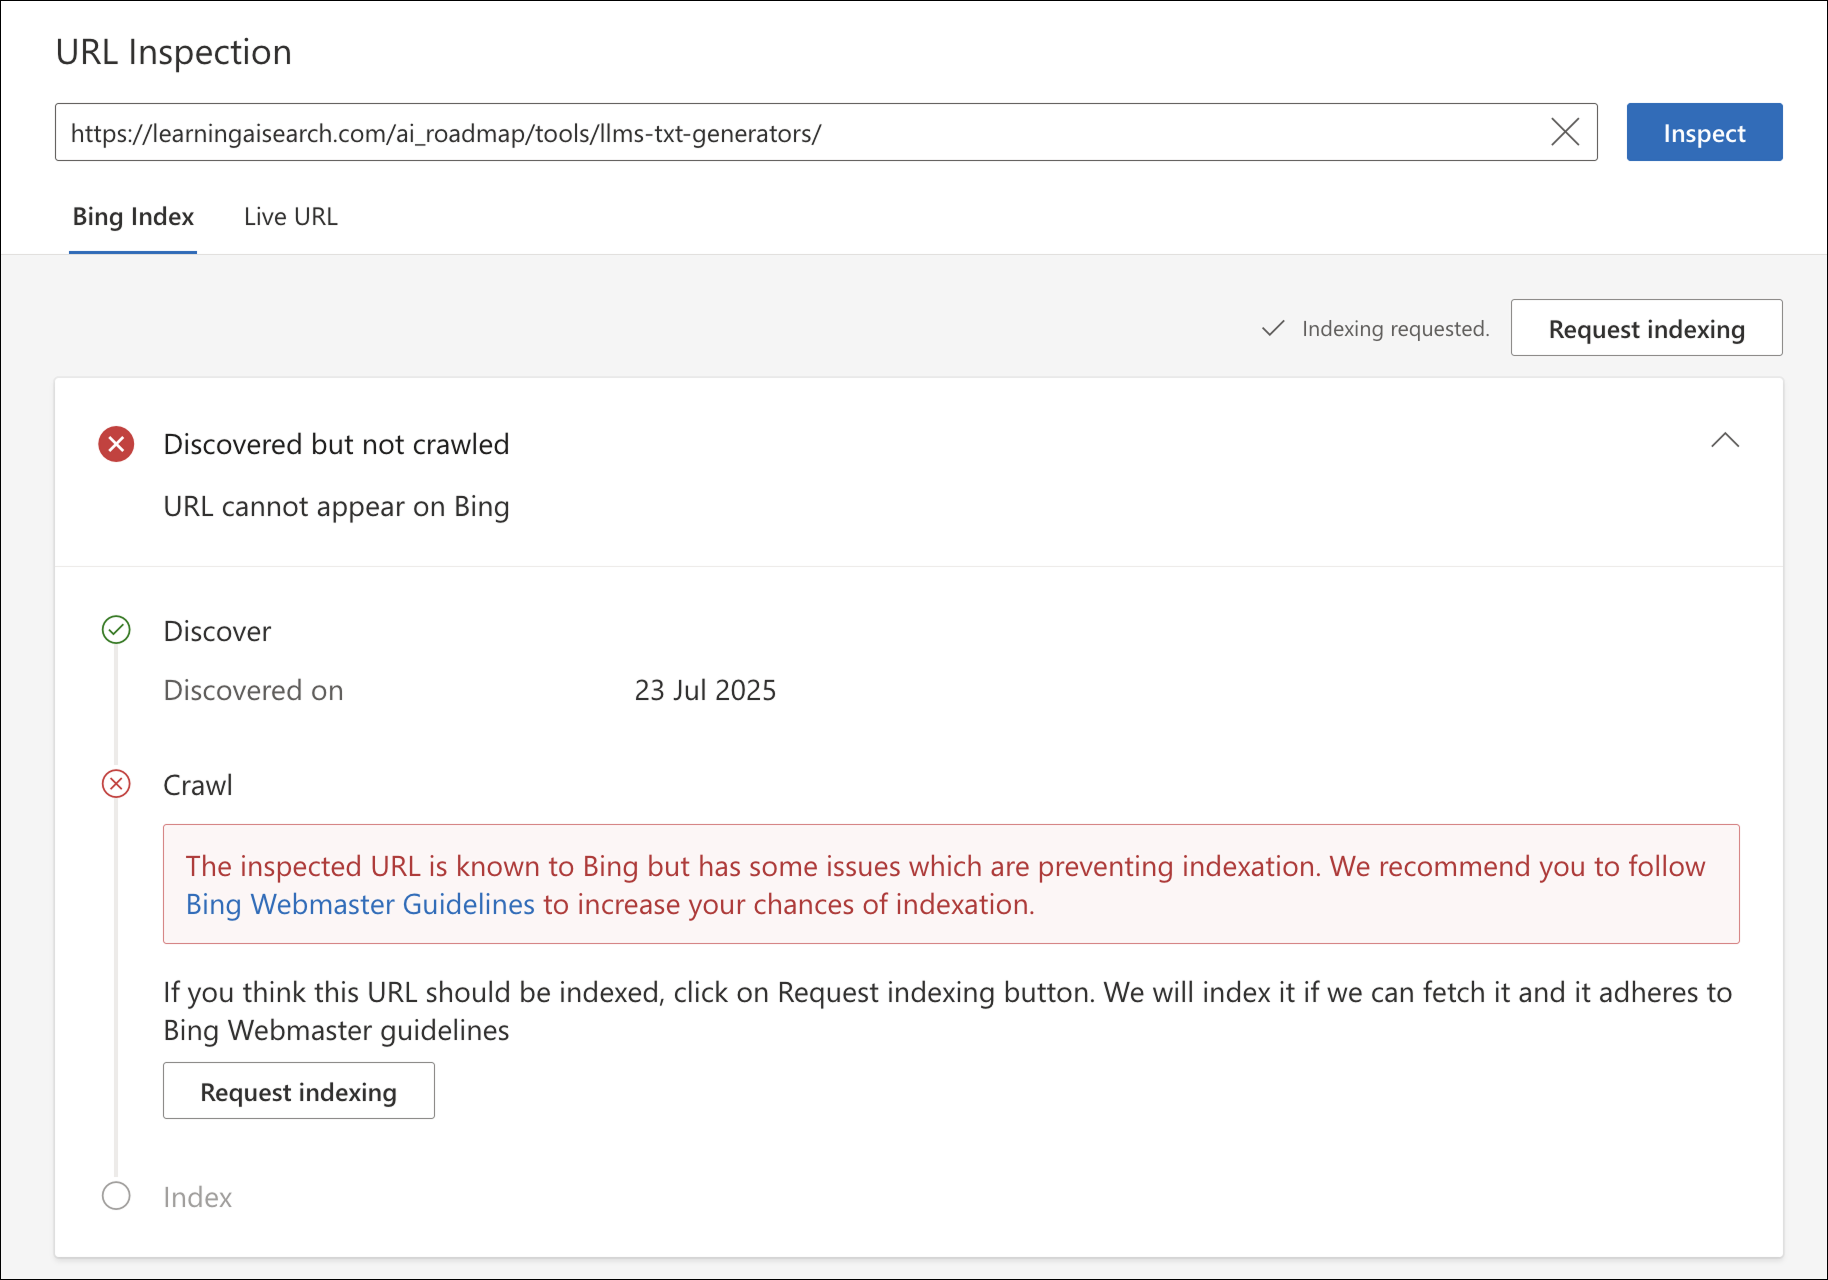Click the red error icon beside Discovered but not crawled
This screenshot has height=1280, width=1828.
(116, 444)
